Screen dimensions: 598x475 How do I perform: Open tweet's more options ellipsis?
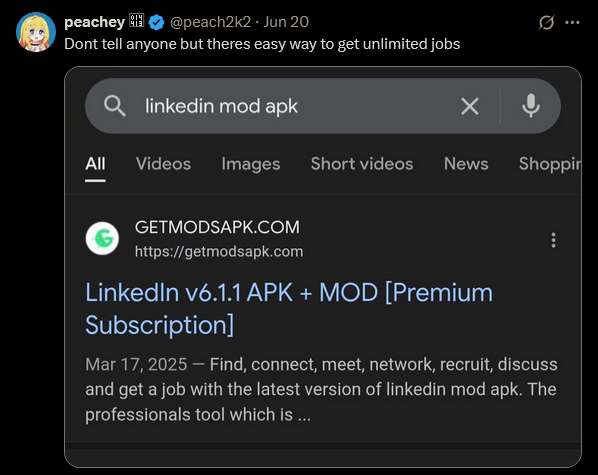[572, 23]
